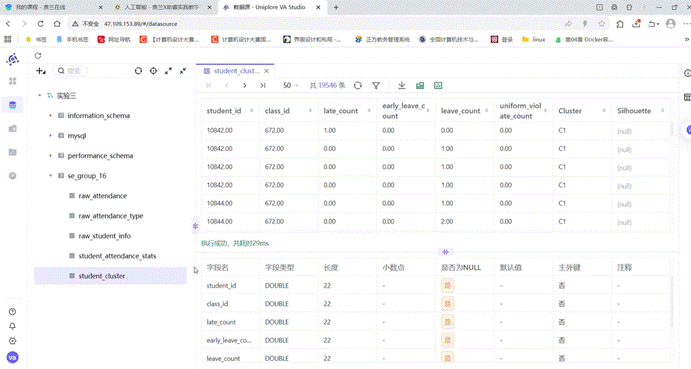Switch to the 我的课程 browser tab
This screenshot has width=691, height=369.
coord(53,7)
